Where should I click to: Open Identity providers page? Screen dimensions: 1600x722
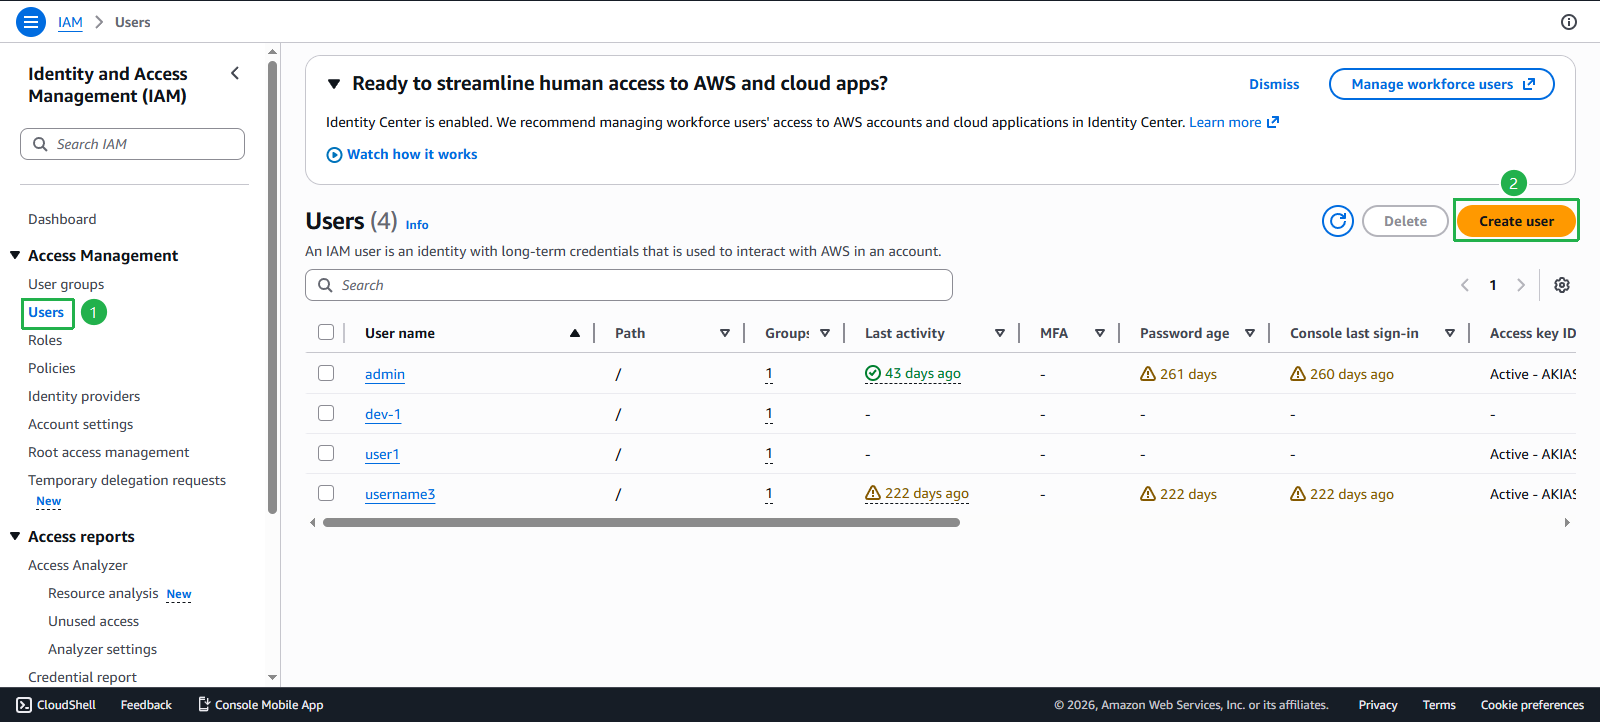point(84,396)
